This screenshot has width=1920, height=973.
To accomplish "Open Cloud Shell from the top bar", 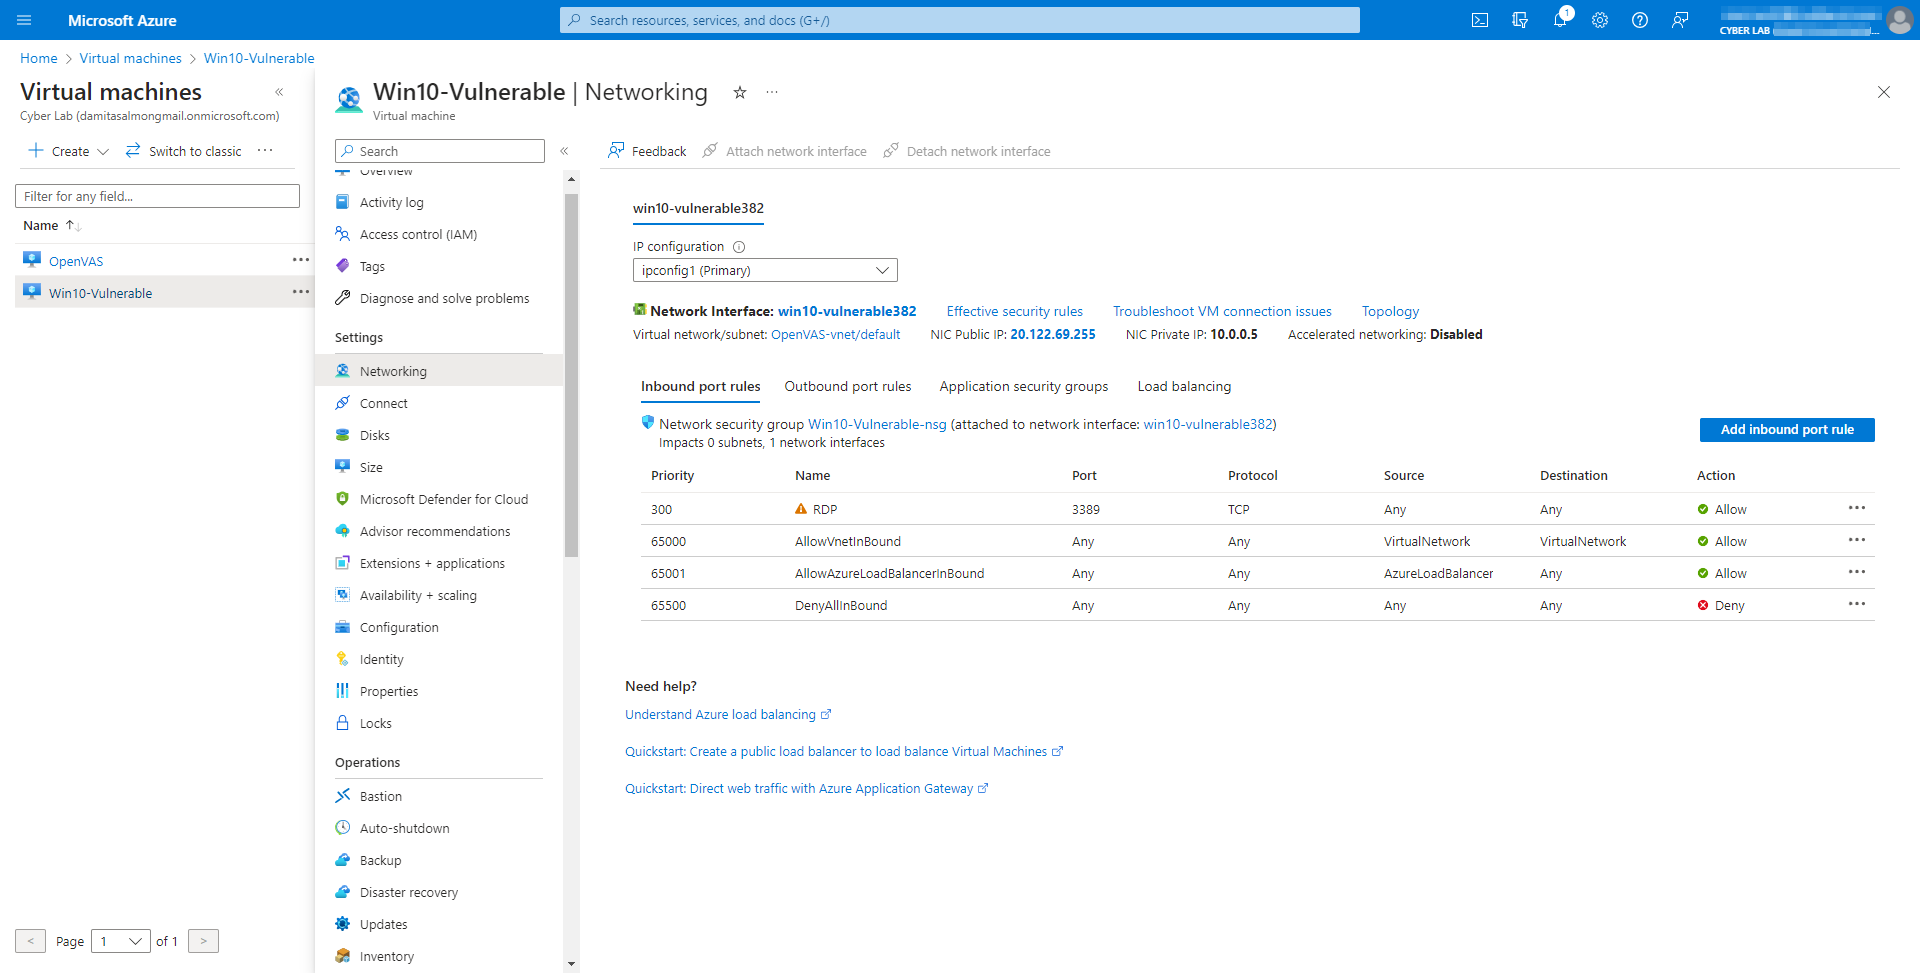I will 1480,20.
